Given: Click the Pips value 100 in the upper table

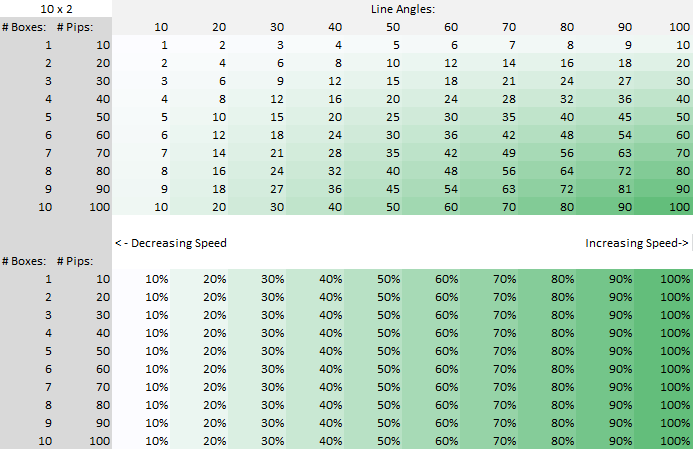Looking at the screenshot, I should point(98,206).
